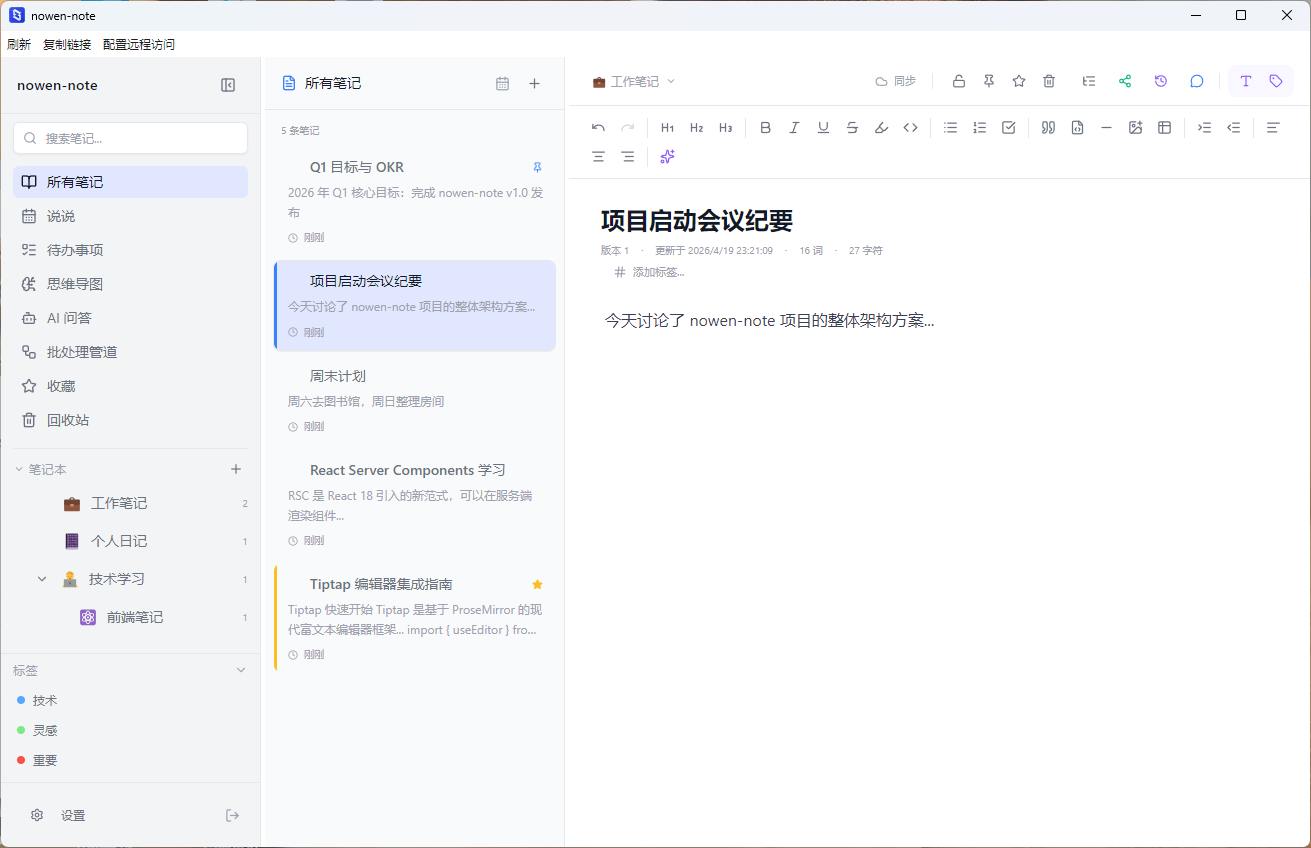Share the note with green share icon
The height and width of the screenshot is (848, 1311).
pyautogui.click(x=1125, y=81)
